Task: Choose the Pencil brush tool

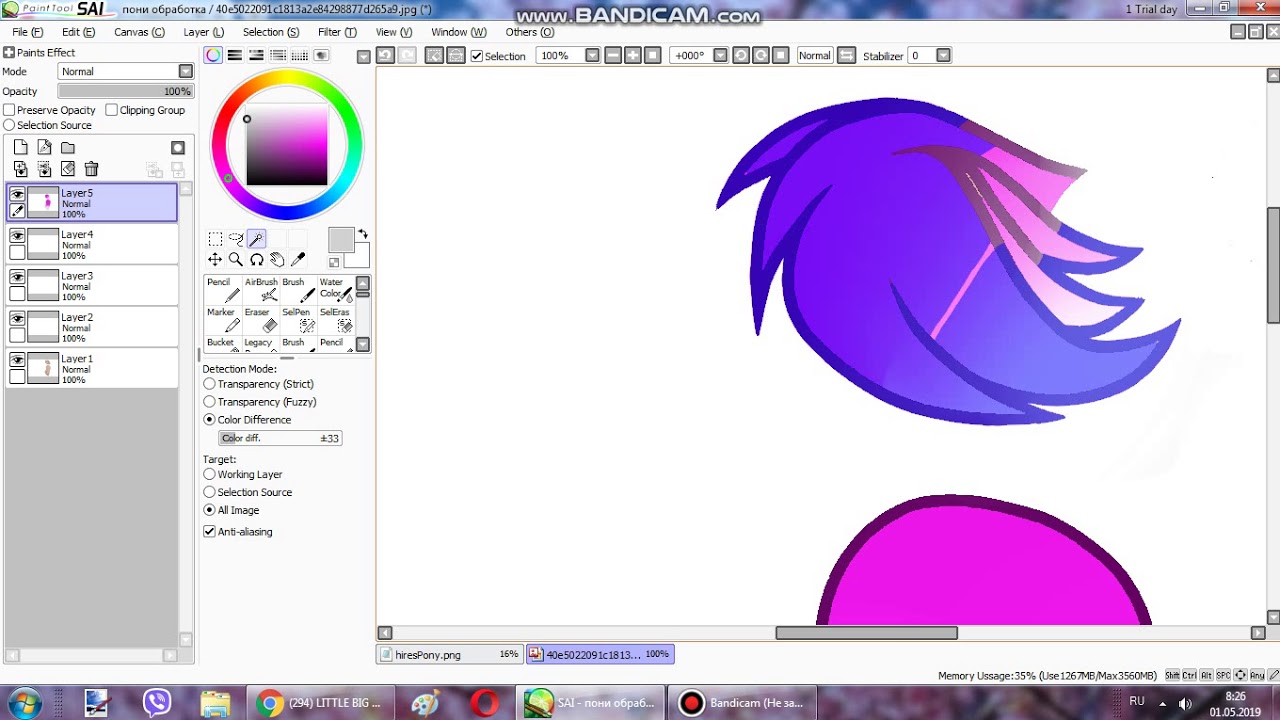Action: pos(224,289)
